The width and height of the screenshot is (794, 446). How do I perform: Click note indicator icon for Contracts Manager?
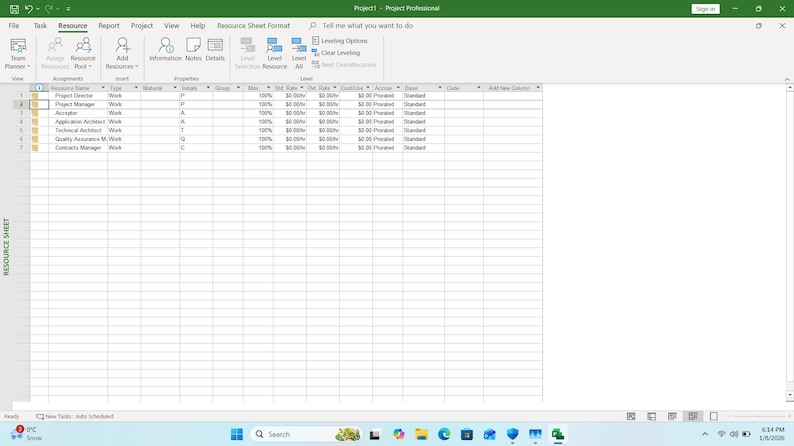tap(34, 148)
